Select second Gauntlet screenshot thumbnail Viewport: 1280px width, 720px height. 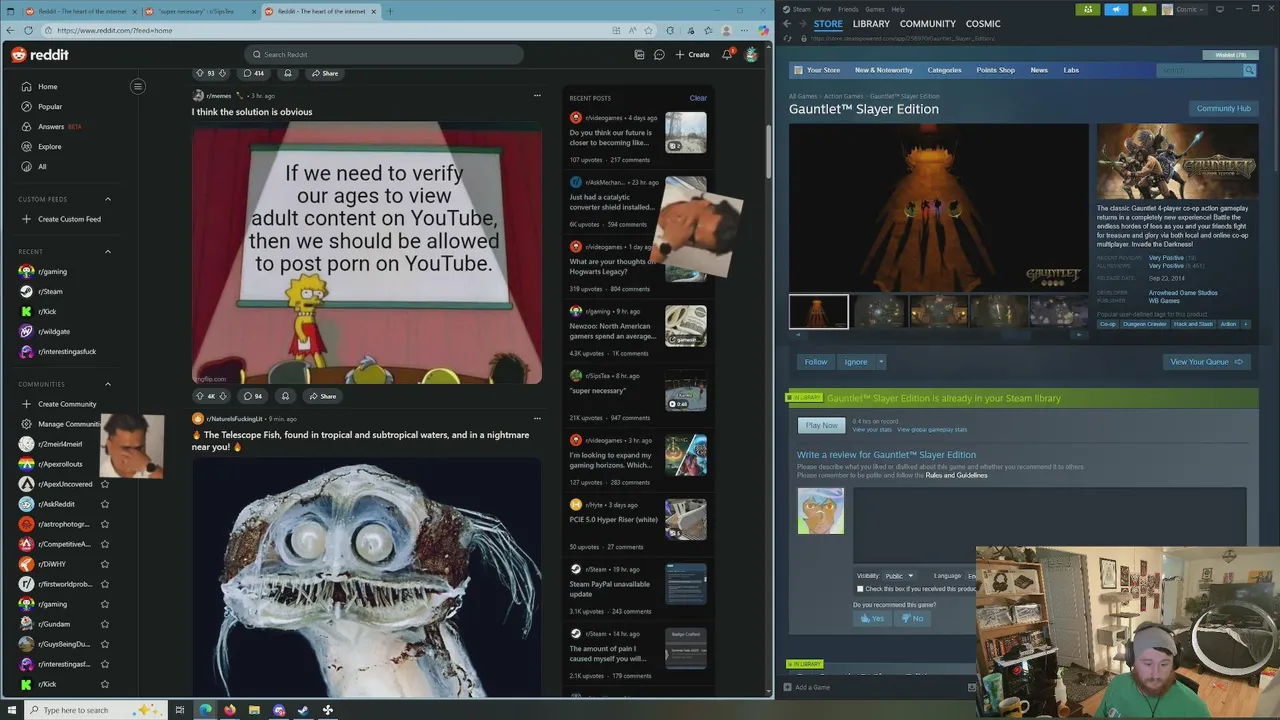878,311
